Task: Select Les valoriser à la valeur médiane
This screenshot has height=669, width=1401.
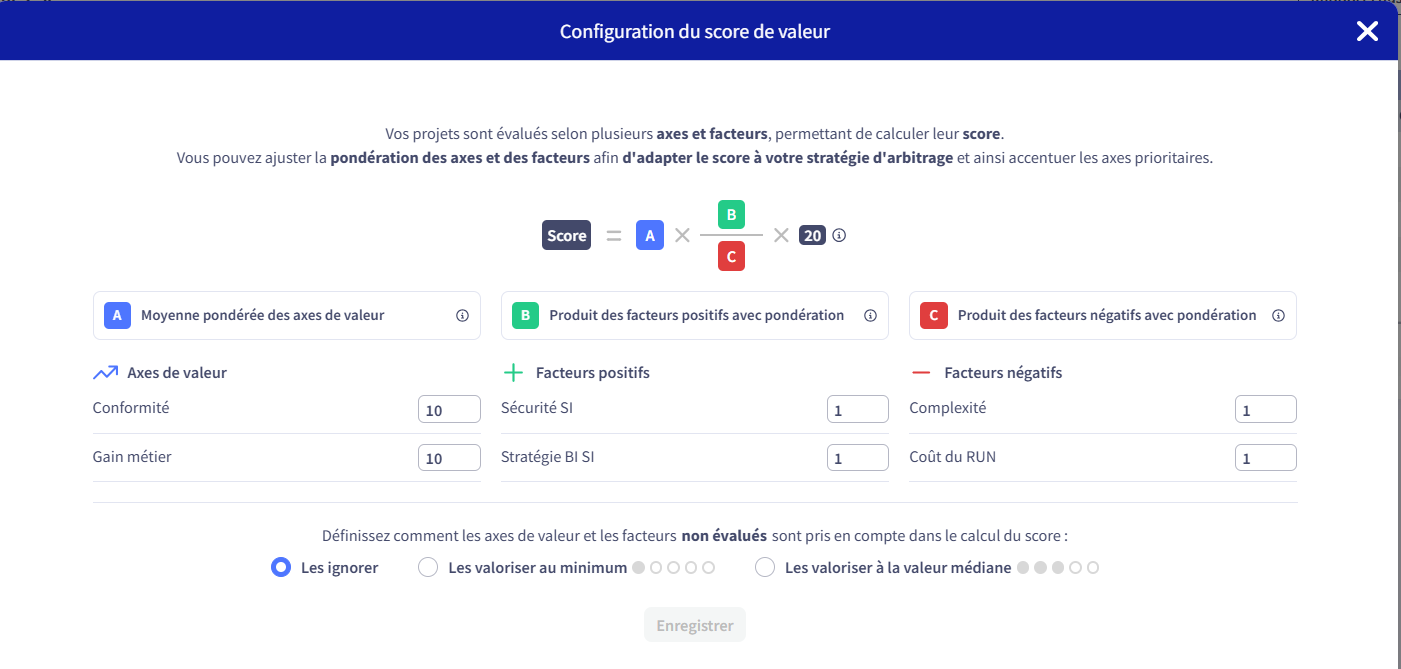Action: 765,568
